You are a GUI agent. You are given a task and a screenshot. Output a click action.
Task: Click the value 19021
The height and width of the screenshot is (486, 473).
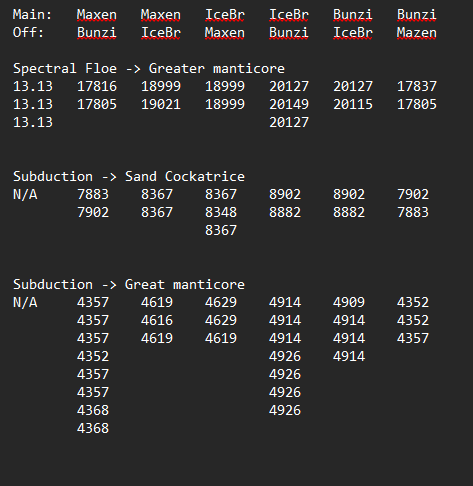click(161, 105)
